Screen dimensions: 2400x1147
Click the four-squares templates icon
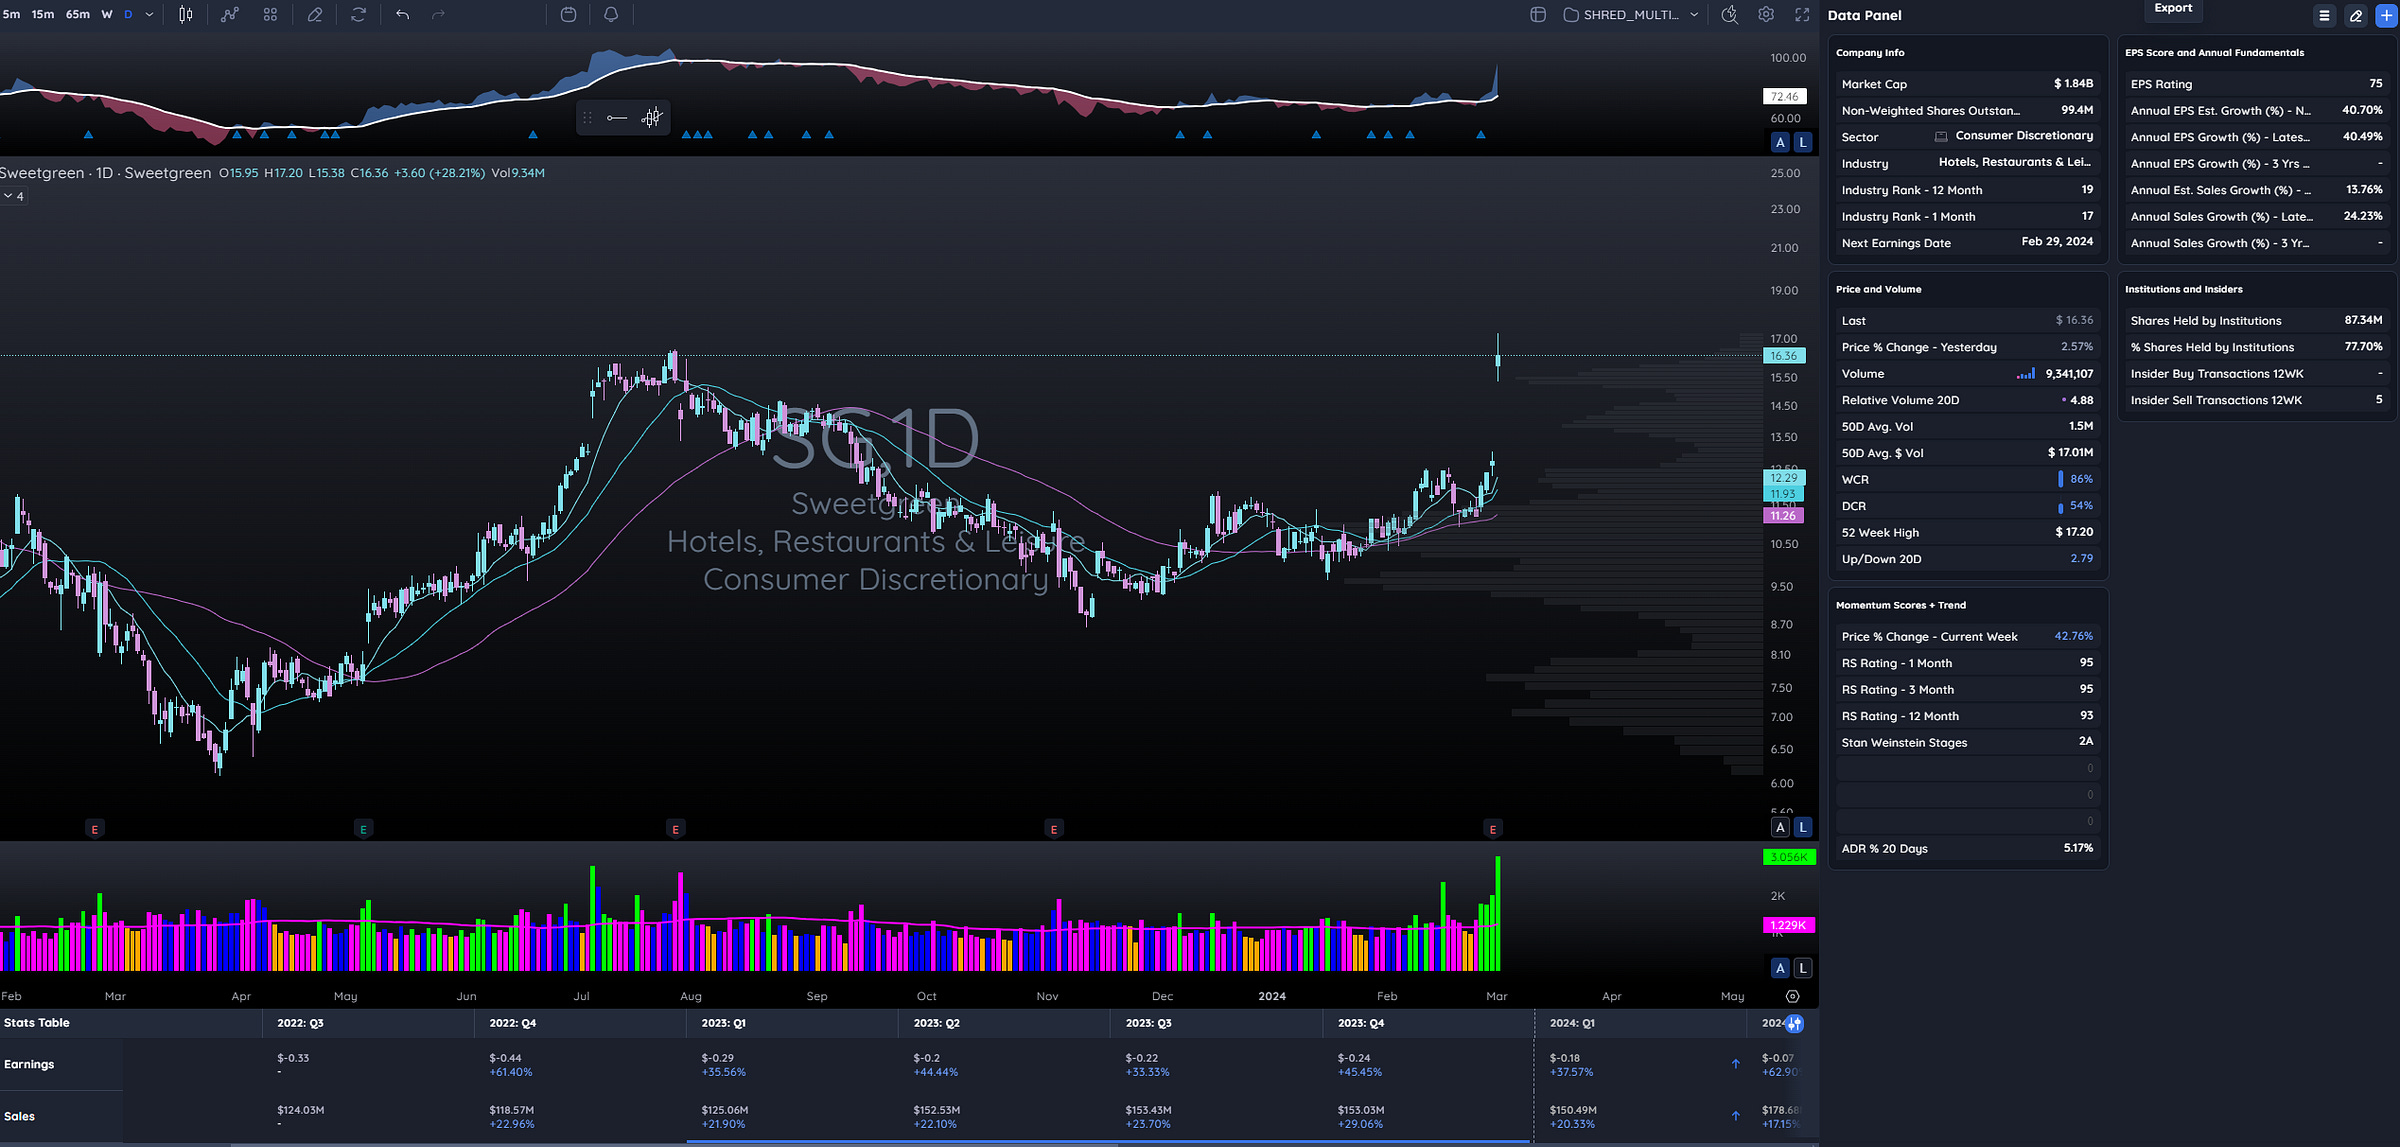270,14
